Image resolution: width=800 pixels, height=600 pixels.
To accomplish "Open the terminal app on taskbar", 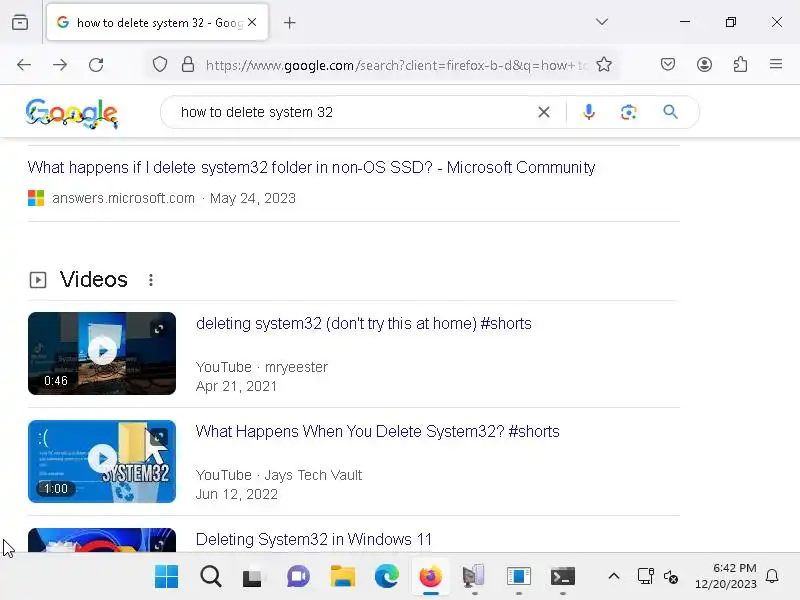I will coord(563,577).
